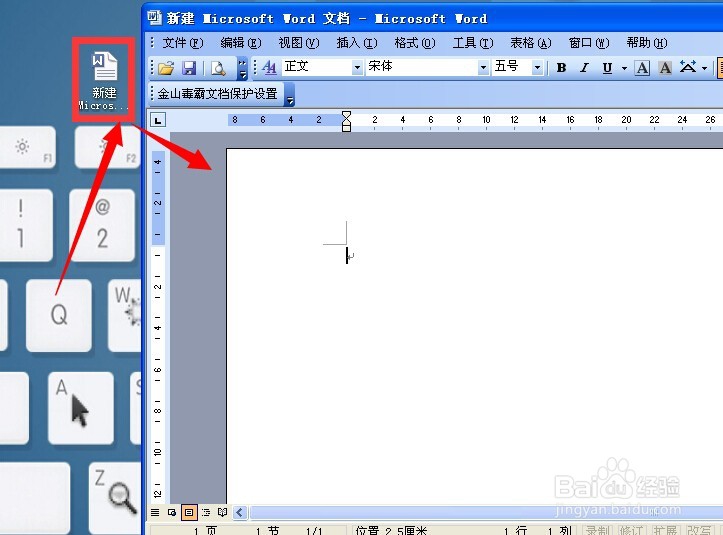Viewport: 723px width, 535px height.
Task: Click the 金山毒霸文档保护设置 button
Action: click(217, 94)
